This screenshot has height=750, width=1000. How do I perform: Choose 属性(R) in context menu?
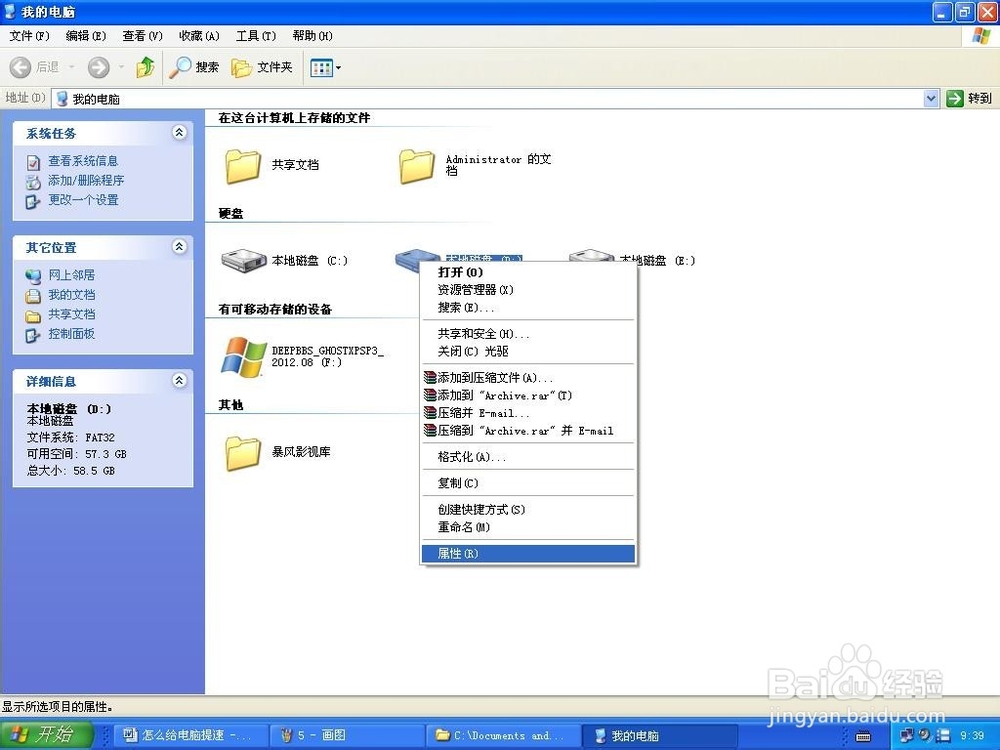[x=528, y=554]
